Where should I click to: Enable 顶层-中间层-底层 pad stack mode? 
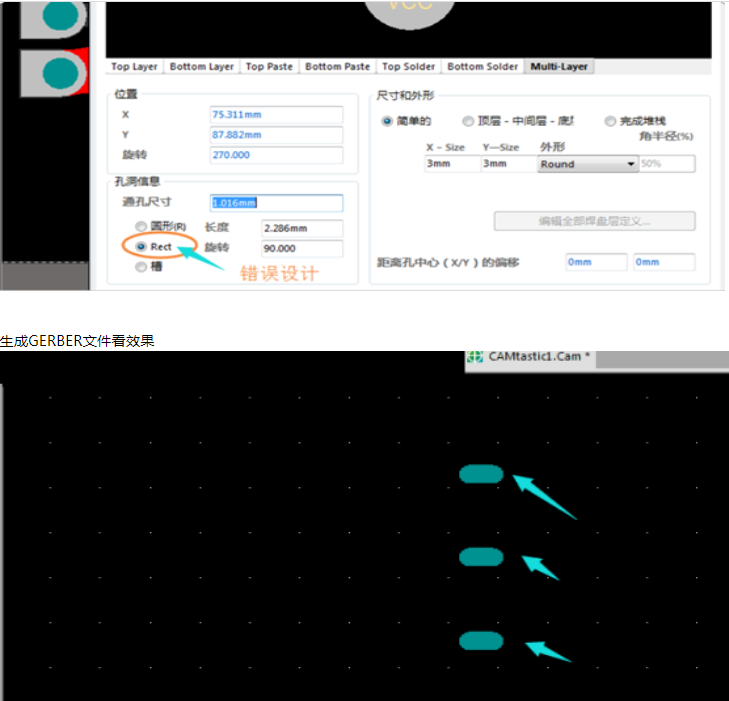pos(468,121)
